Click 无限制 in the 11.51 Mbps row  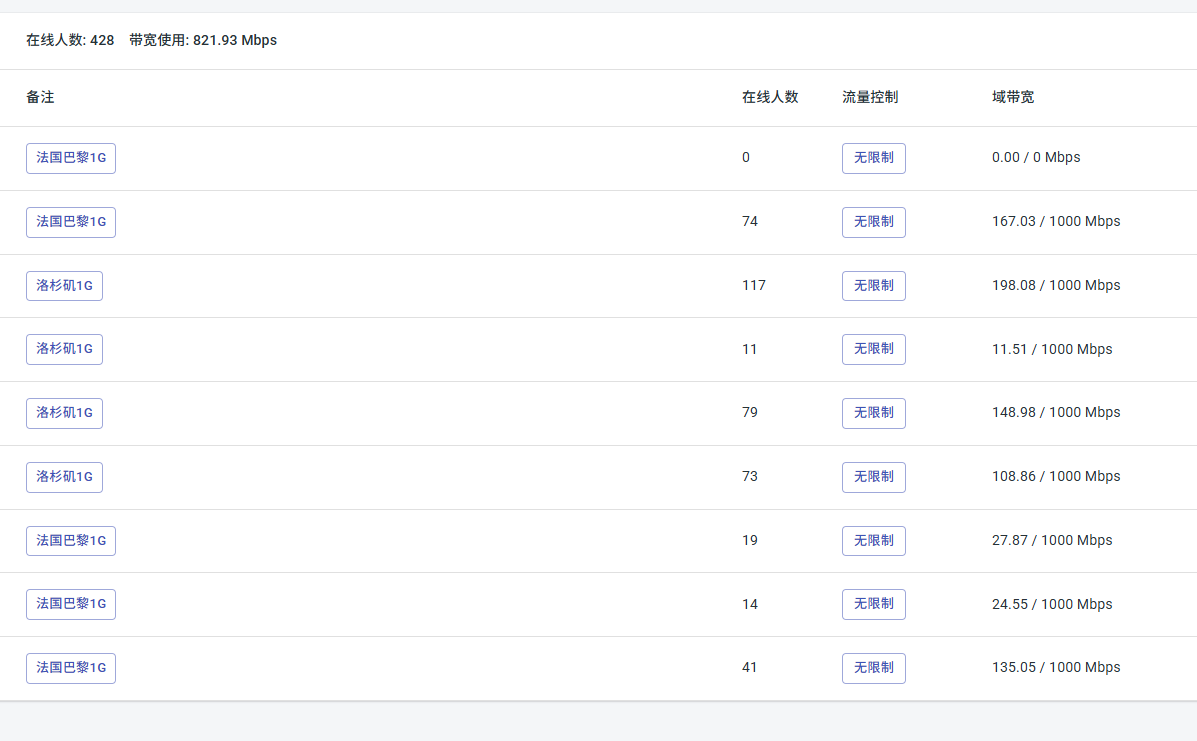(x=873, y=349)
